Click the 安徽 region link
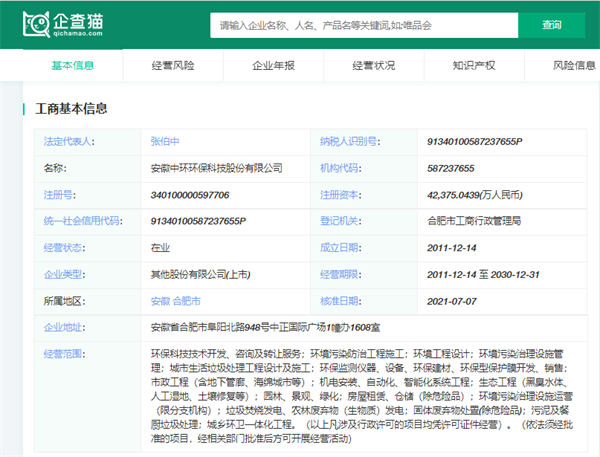The image size is (600, 457). (x=160, y=300)
